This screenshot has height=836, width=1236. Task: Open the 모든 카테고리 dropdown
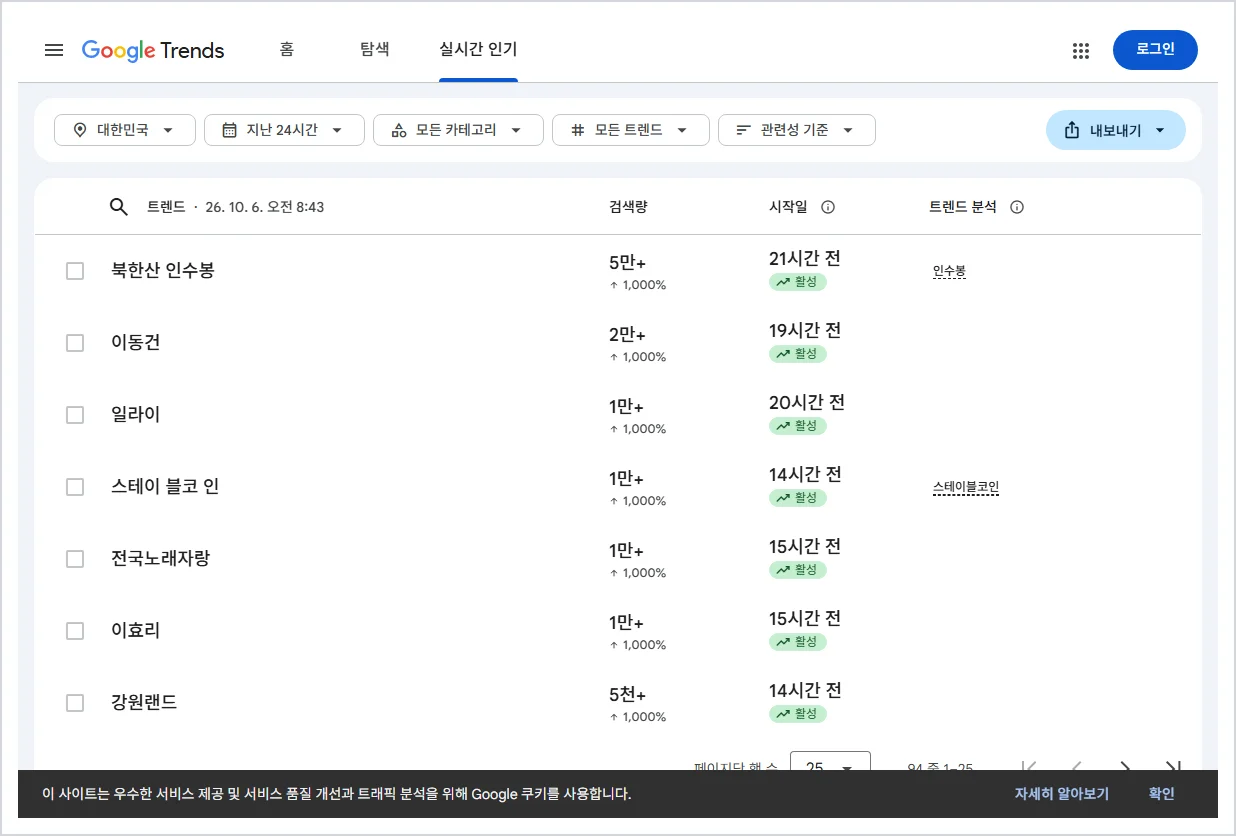coord(458,130)
